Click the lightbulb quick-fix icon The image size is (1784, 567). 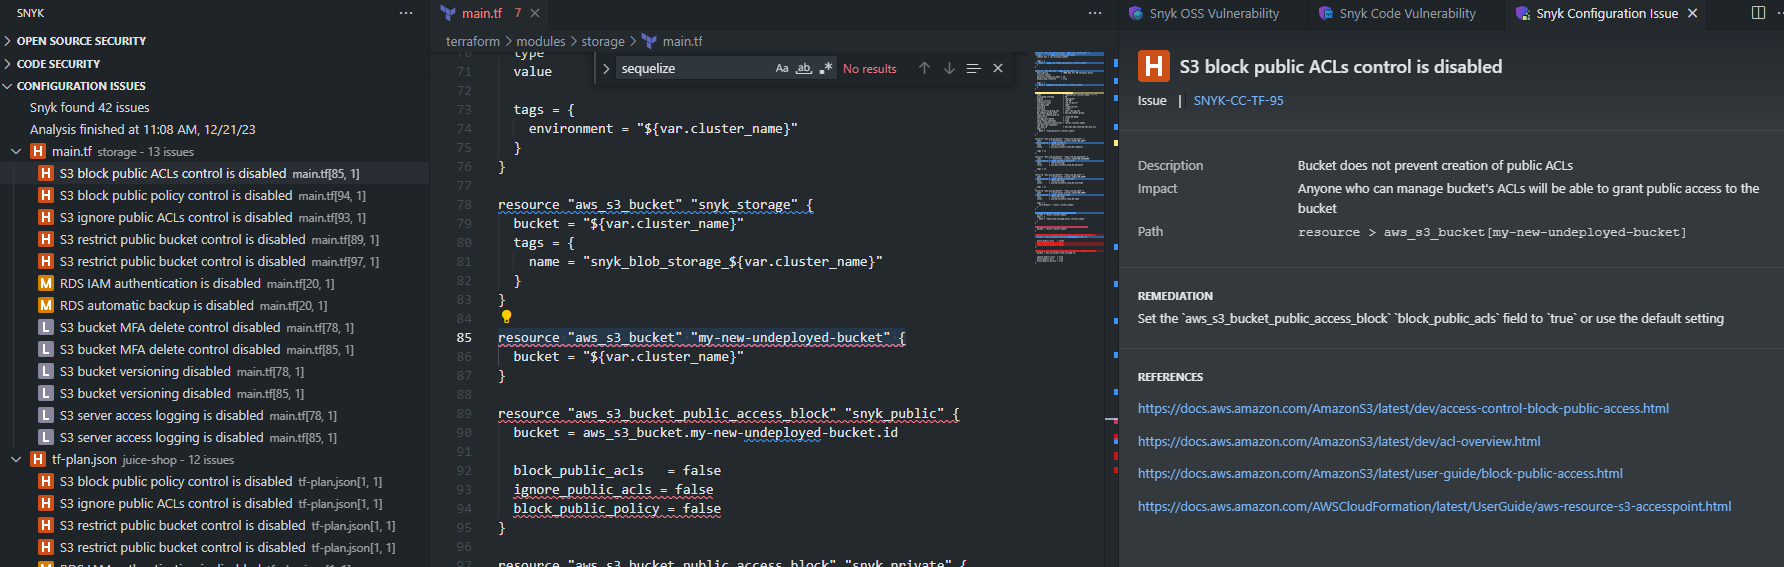tap(507, 317)
